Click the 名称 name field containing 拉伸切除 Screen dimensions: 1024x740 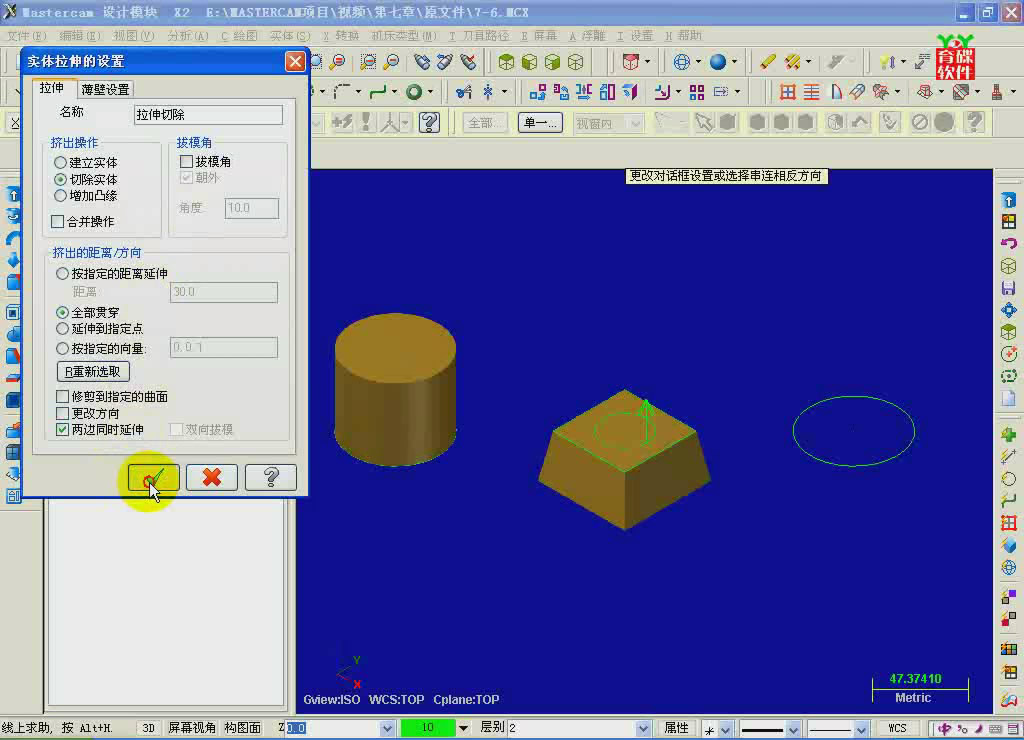[208, 115]
